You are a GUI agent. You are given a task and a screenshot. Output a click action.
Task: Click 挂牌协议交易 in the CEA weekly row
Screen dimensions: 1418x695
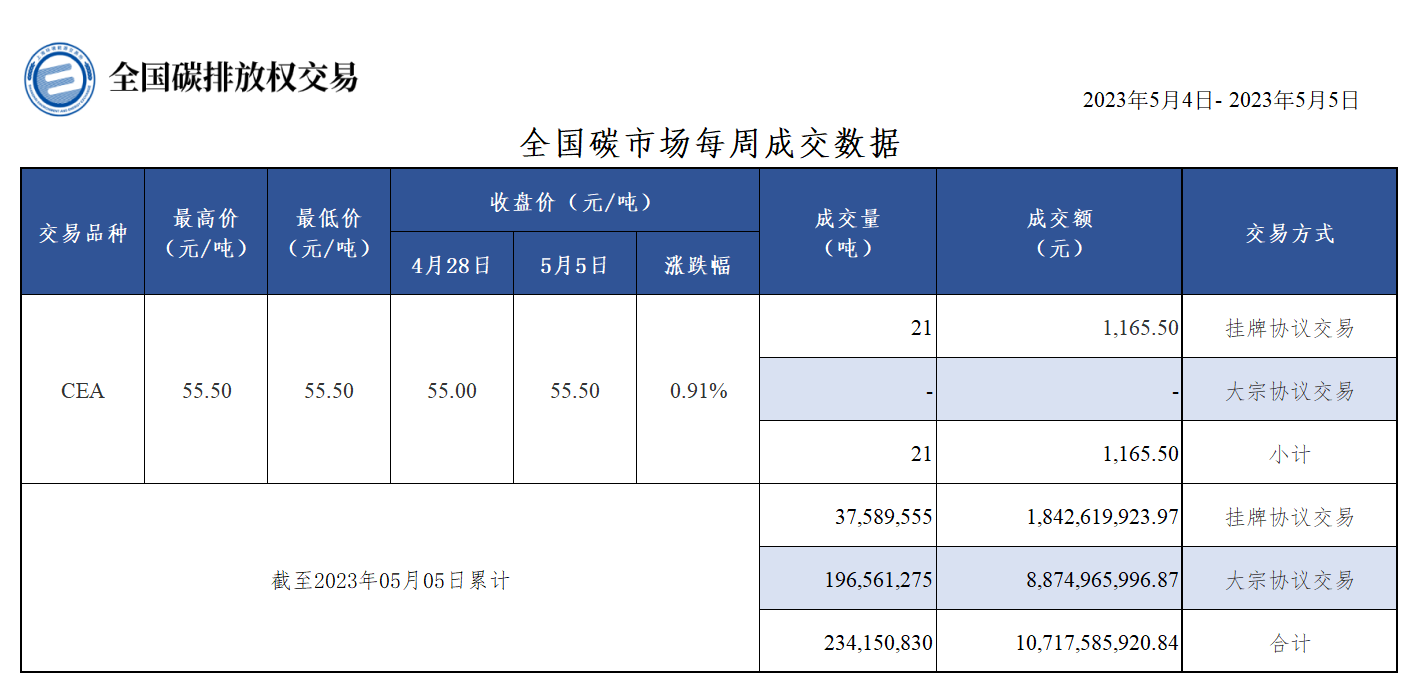point(1290,327)
